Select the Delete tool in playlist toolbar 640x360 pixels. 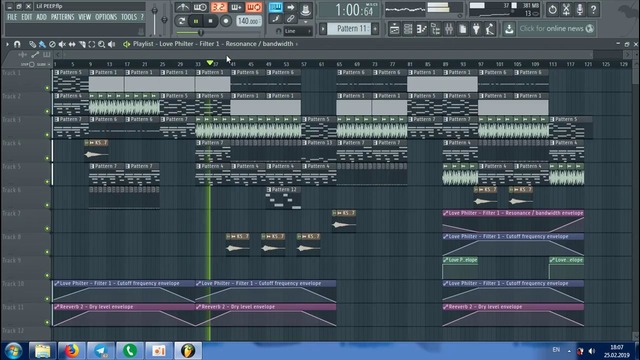(52, 44)
